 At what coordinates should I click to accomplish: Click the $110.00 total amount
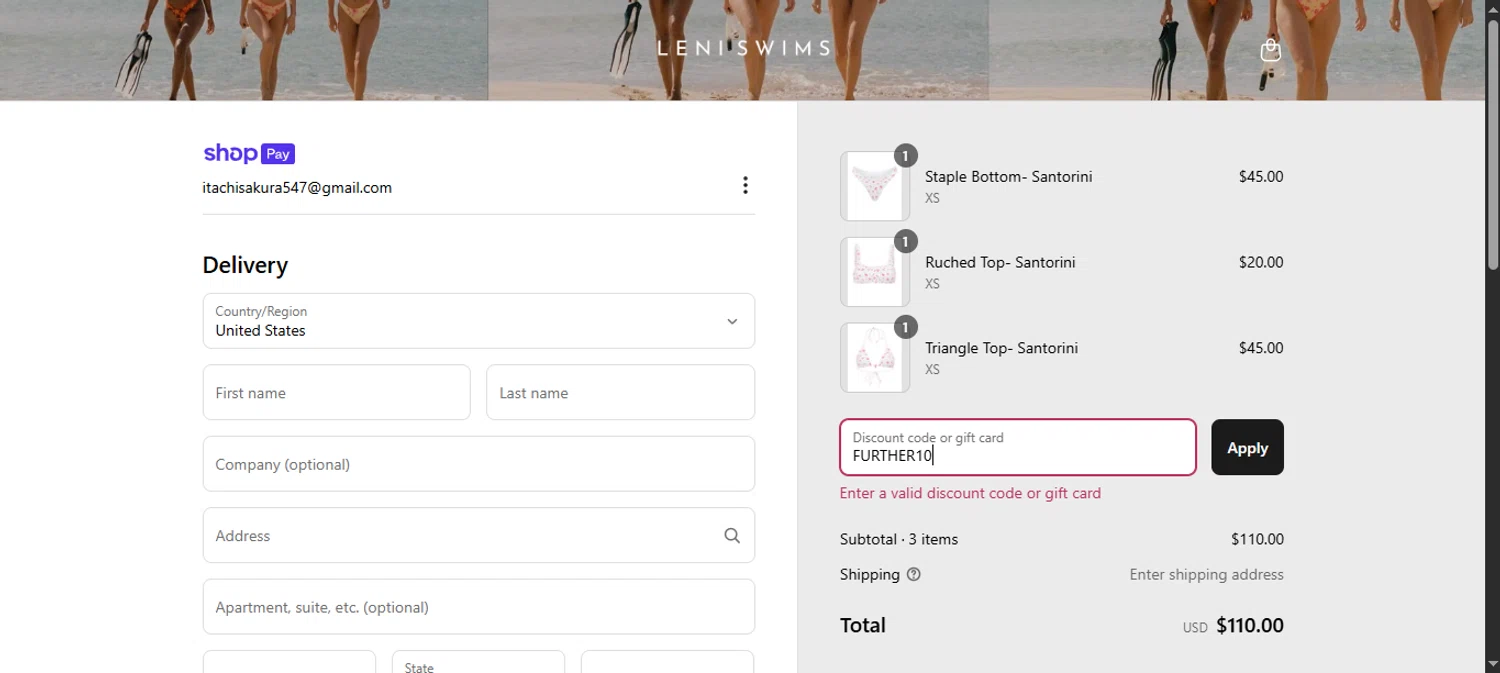[x=1250, y=626]
